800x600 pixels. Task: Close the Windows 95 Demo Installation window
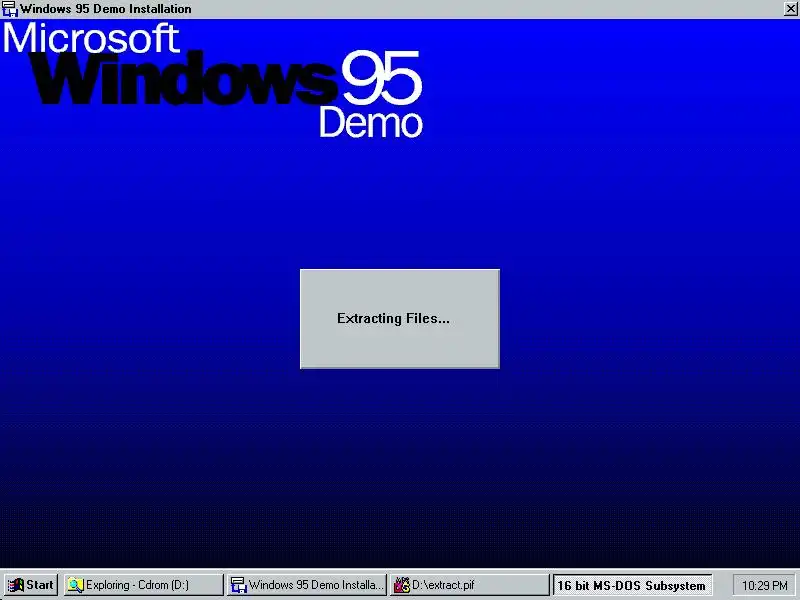[x=790, y=9]
